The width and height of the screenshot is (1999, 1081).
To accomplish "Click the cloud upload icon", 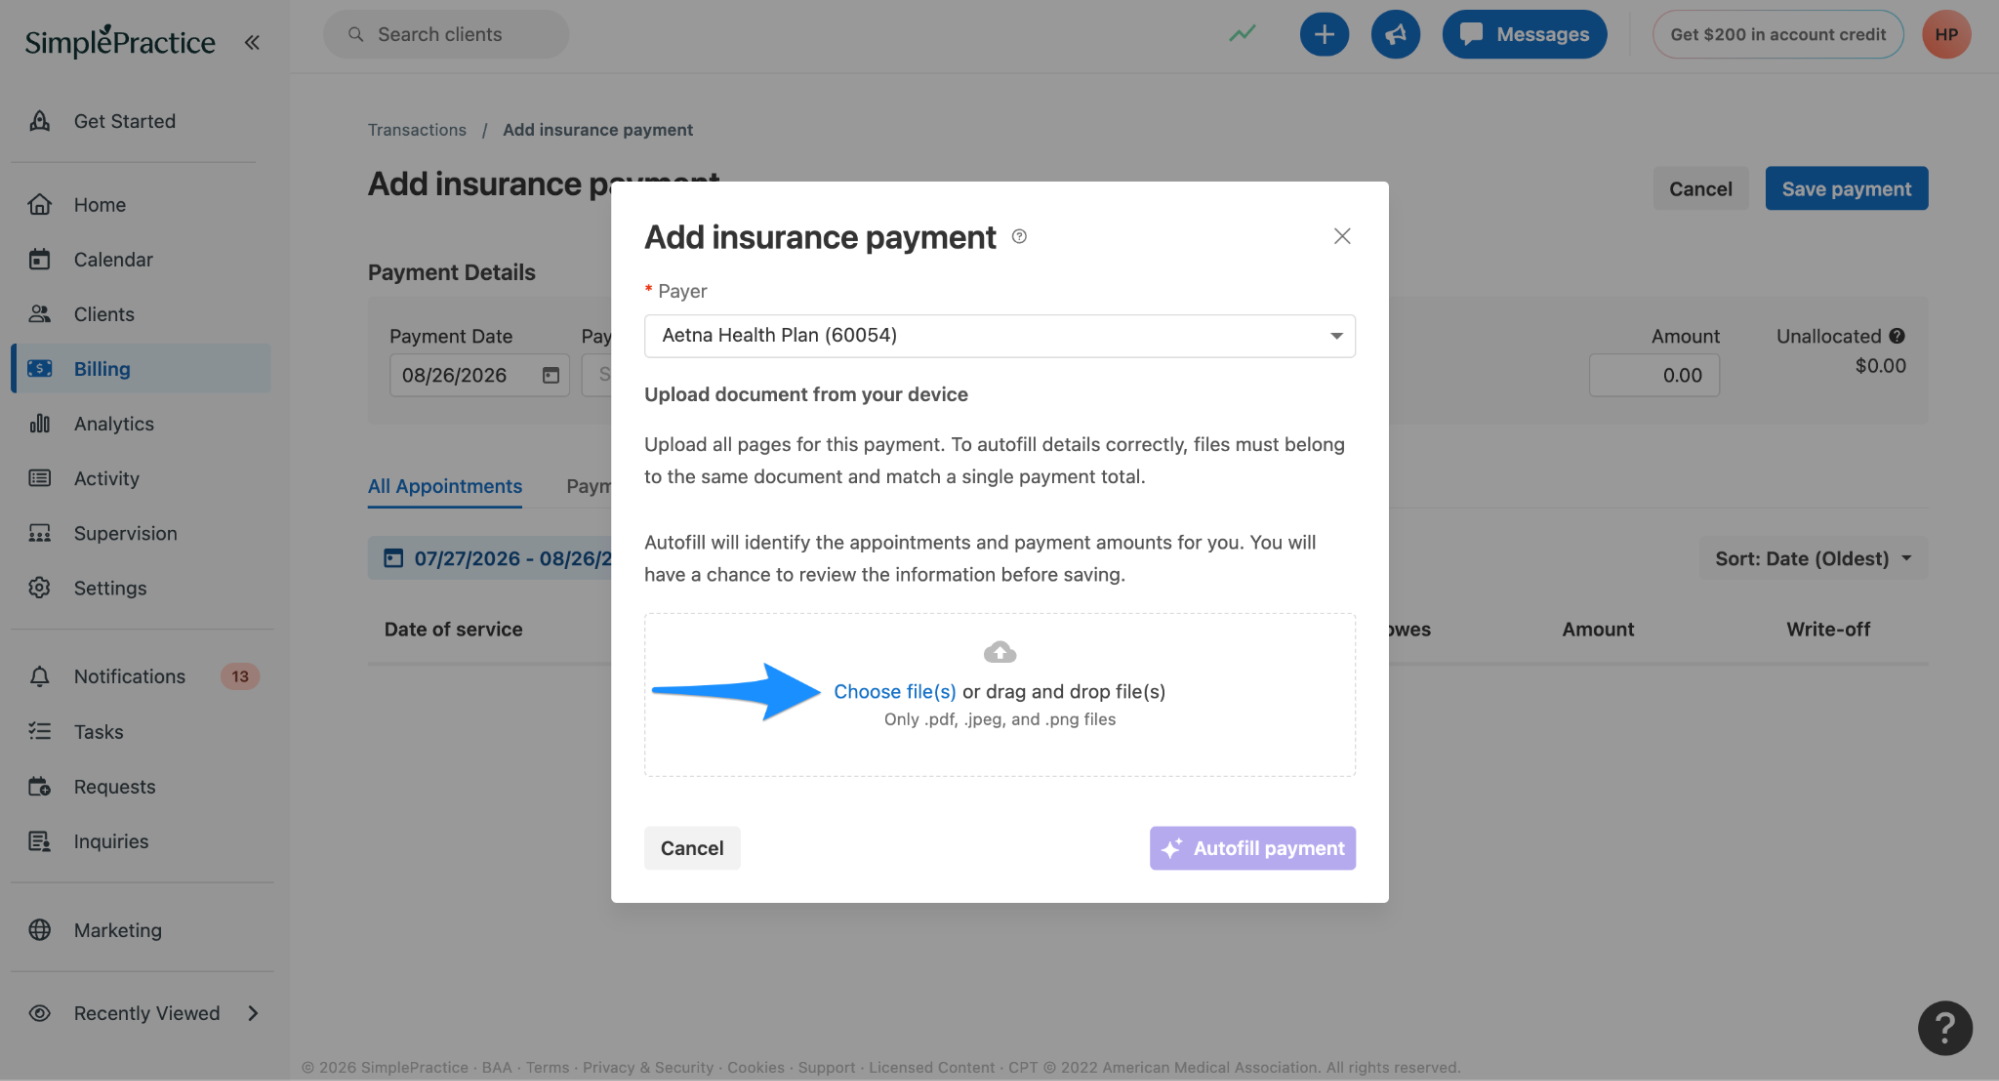I will click(x=1000, y=653).
